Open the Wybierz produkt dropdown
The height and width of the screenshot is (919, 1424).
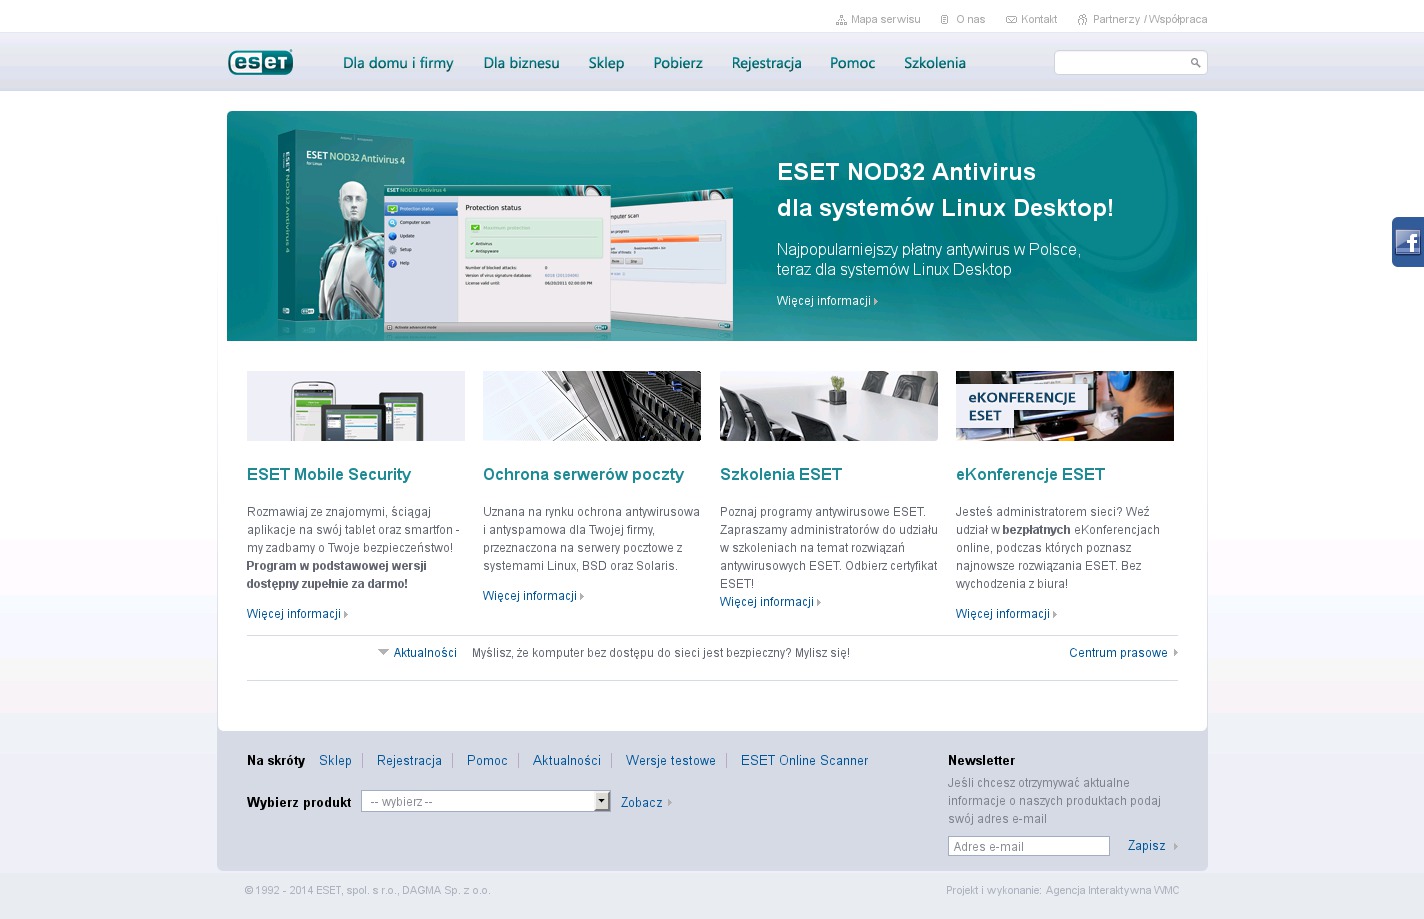(x=601, y=801)
